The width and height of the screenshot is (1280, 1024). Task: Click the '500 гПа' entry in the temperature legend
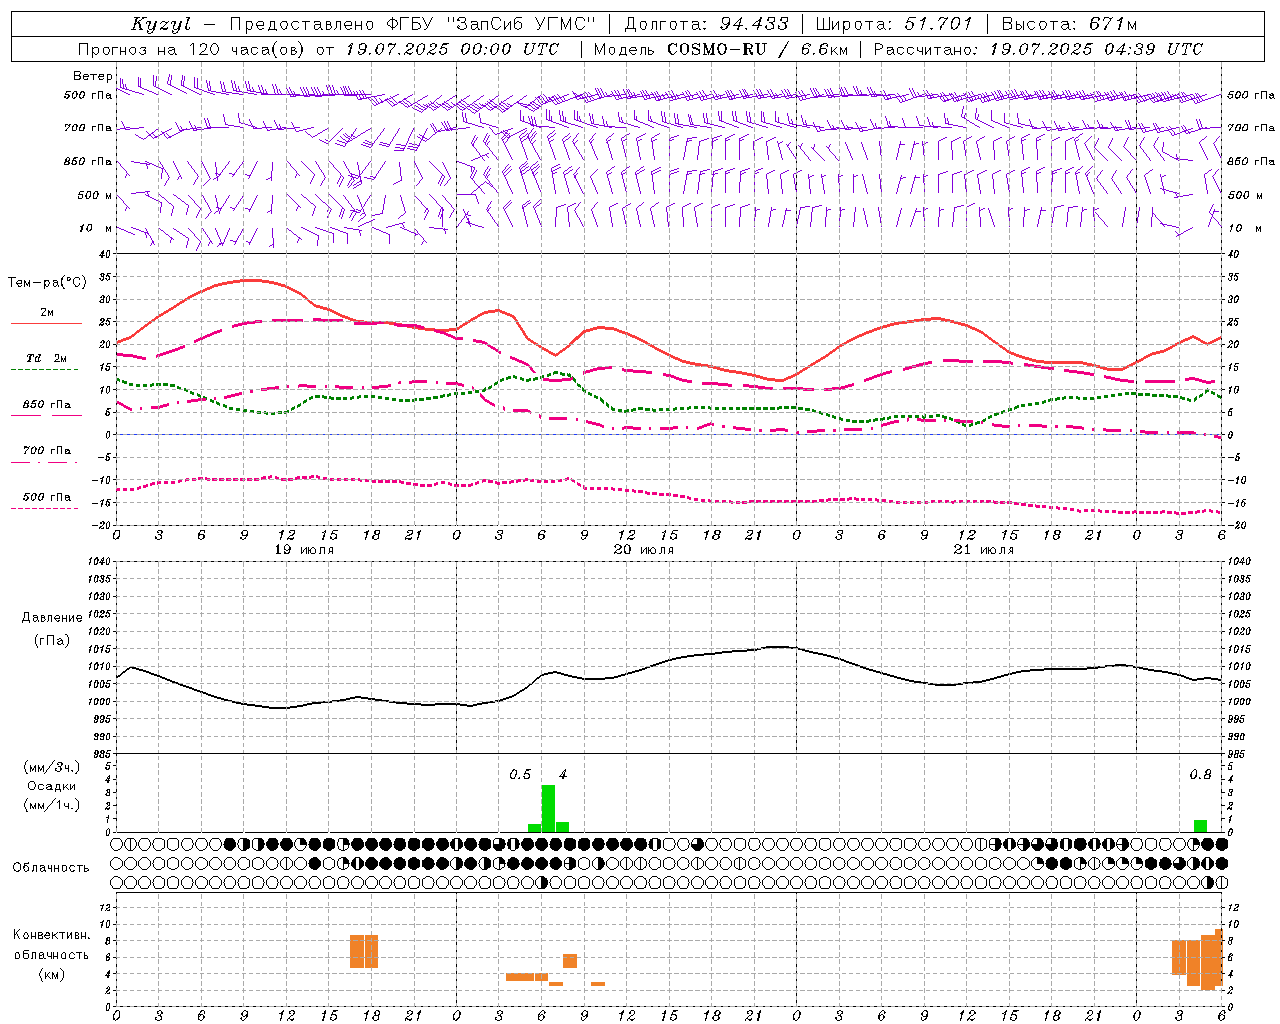point(47,497)
